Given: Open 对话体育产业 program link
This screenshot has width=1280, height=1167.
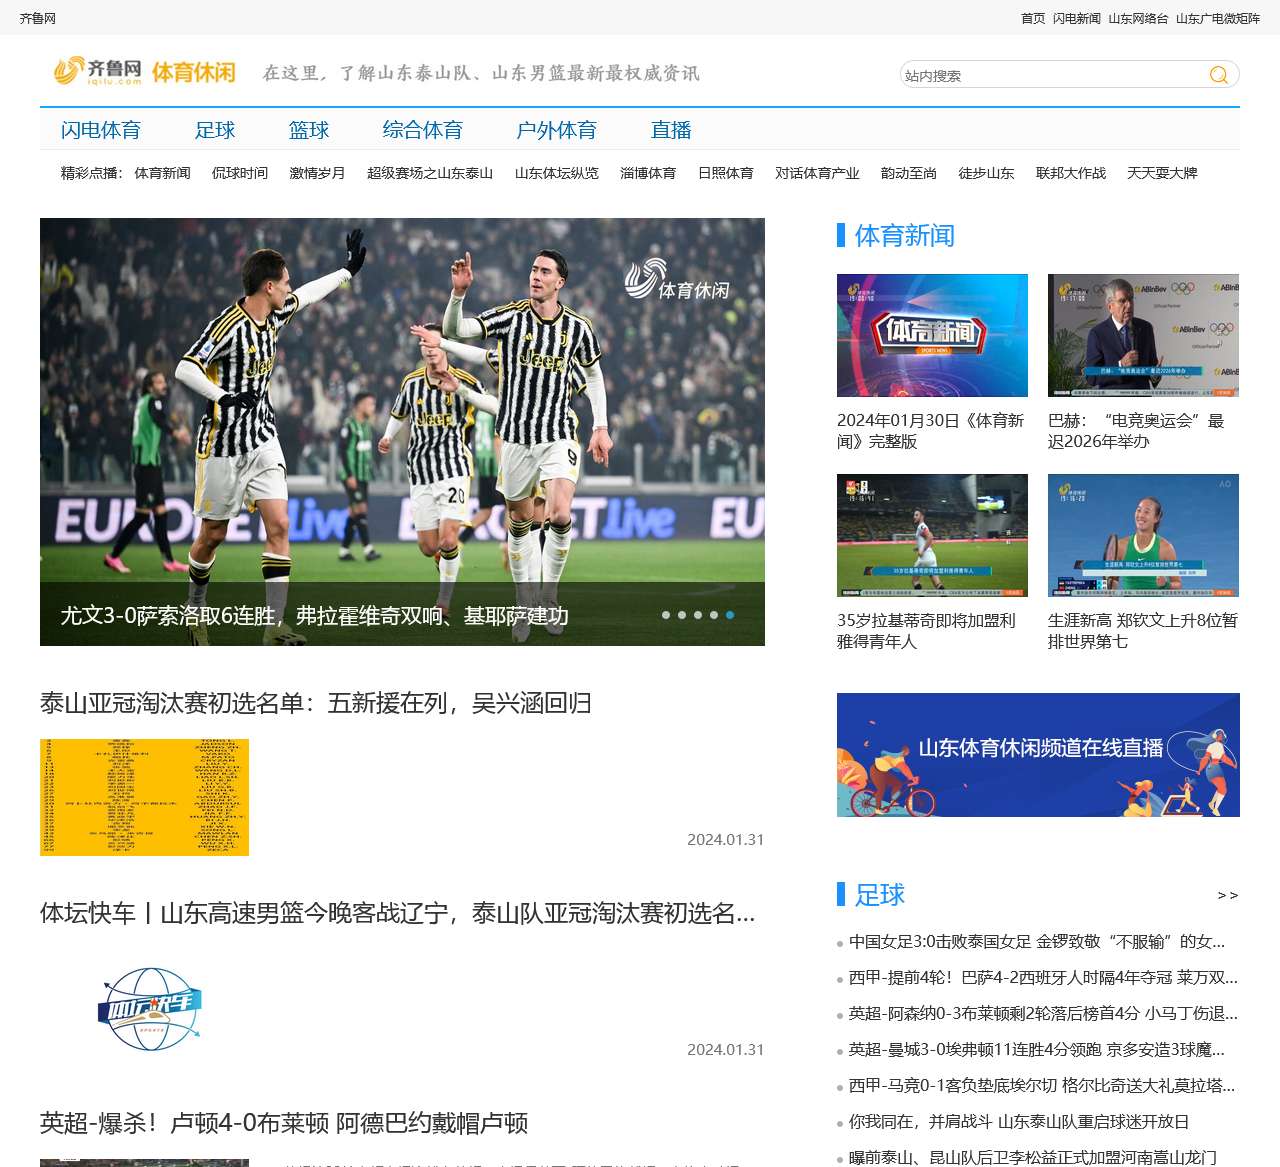Looking at the screenshot, I should (817, 173).
